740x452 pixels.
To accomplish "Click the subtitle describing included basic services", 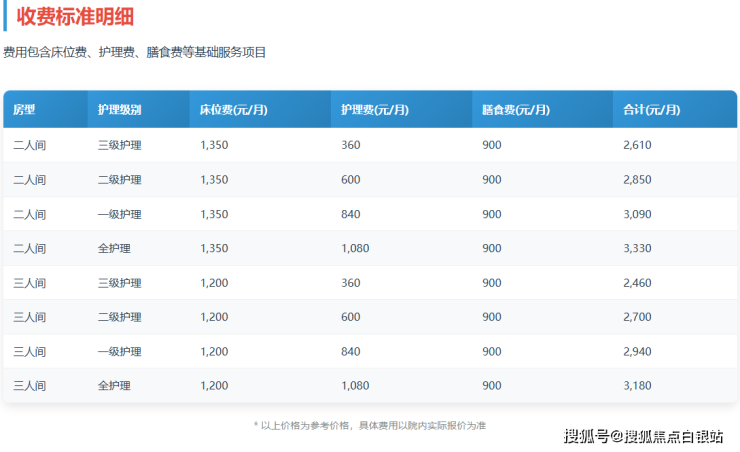I will (135, 52).
